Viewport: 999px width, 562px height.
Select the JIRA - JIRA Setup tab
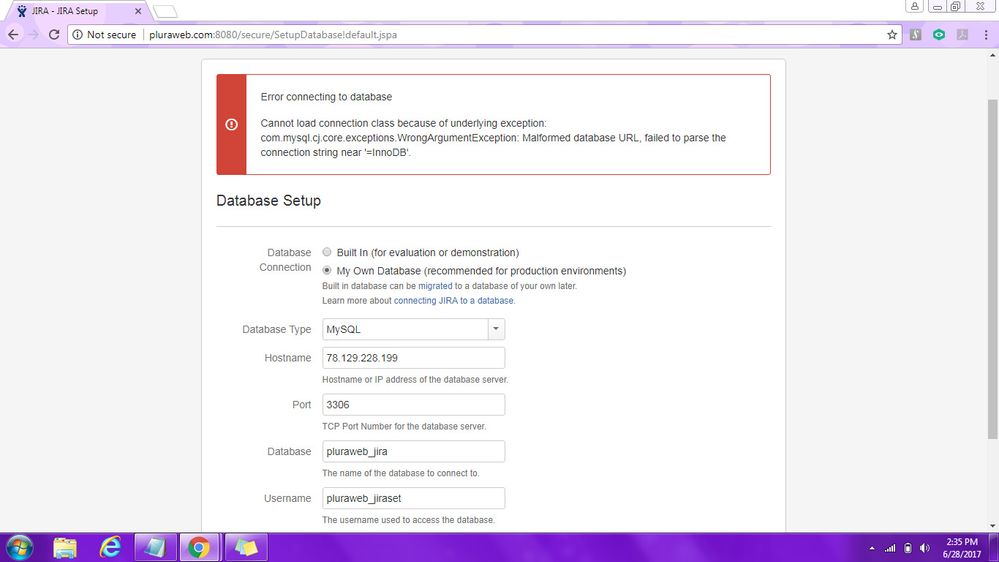coord(76,11)
